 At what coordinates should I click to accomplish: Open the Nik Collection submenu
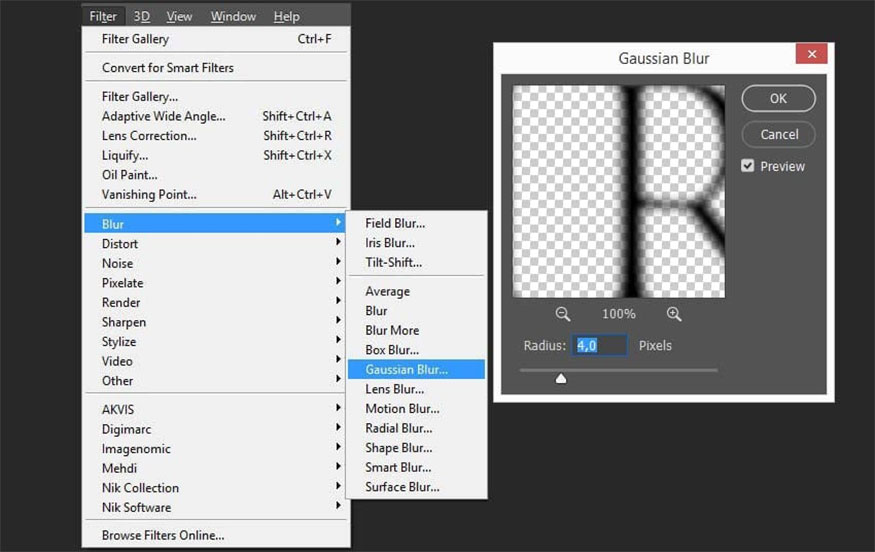click(140, 488)
